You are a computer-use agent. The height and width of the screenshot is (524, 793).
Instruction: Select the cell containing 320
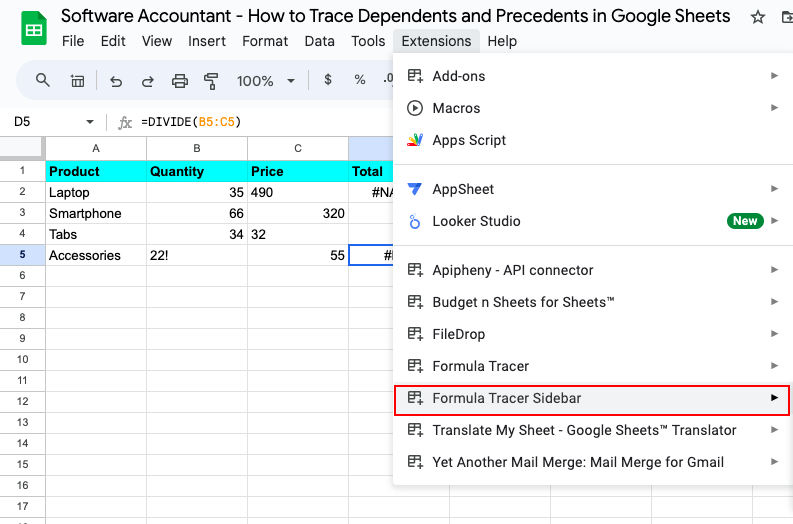click(298, 213)
